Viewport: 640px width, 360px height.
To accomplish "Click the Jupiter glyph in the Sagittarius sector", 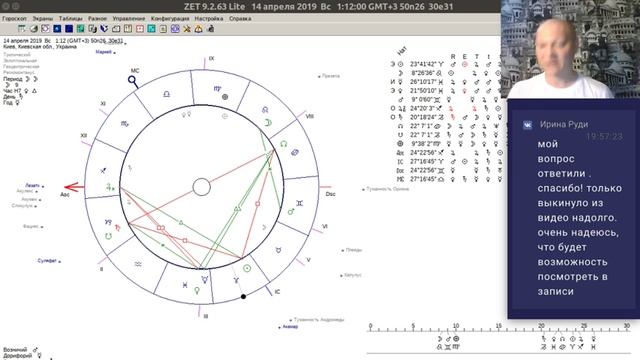I will point(109,187).
